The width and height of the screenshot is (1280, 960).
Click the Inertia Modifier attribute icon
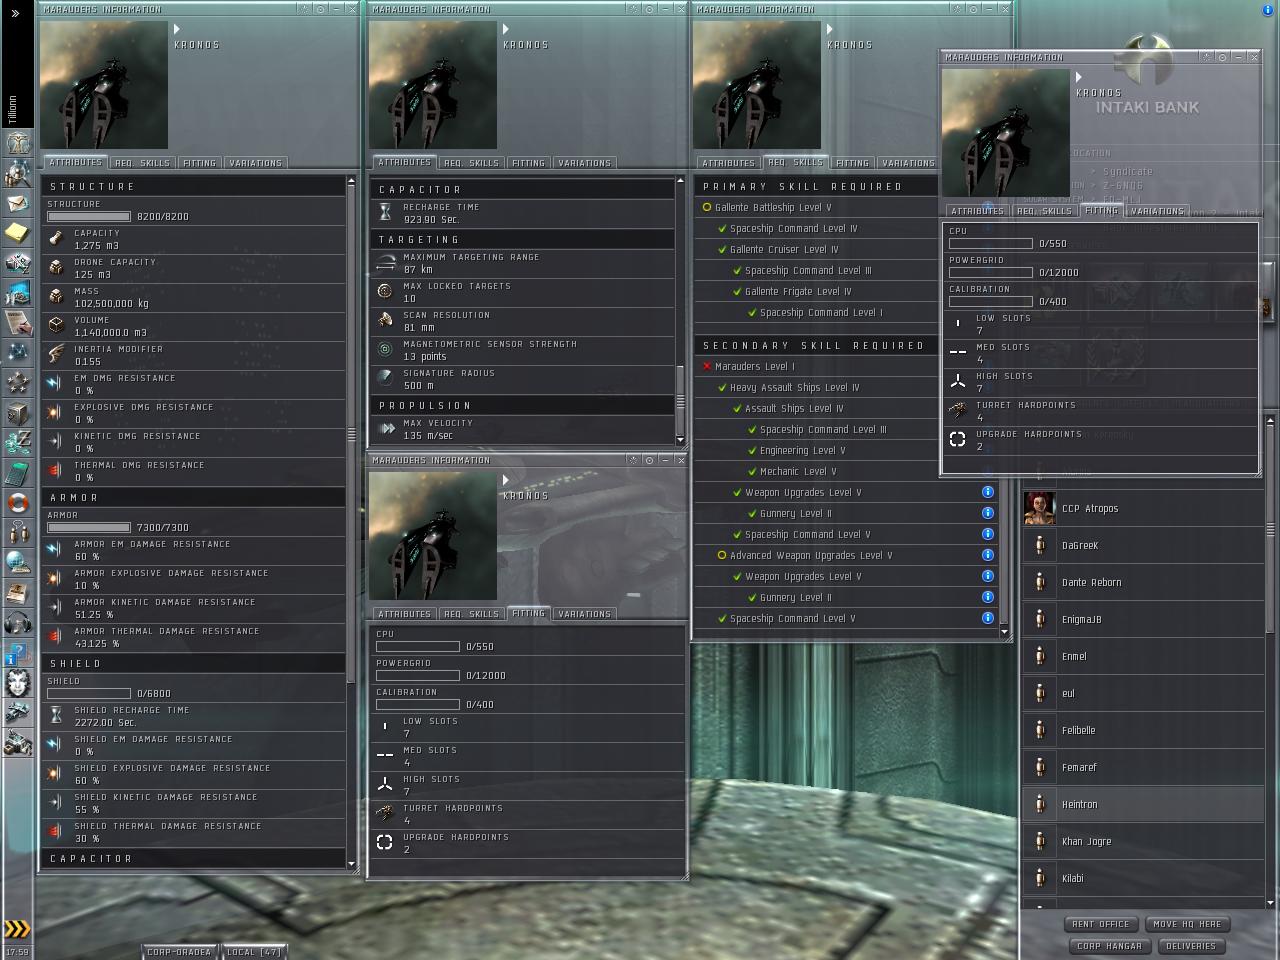coord(56,354)
